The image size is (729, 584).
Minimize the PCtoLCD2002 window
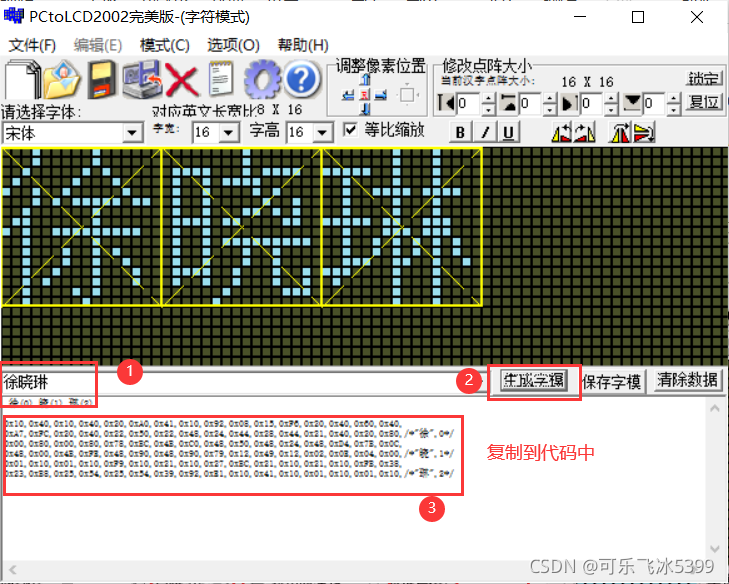coord(580,17)
